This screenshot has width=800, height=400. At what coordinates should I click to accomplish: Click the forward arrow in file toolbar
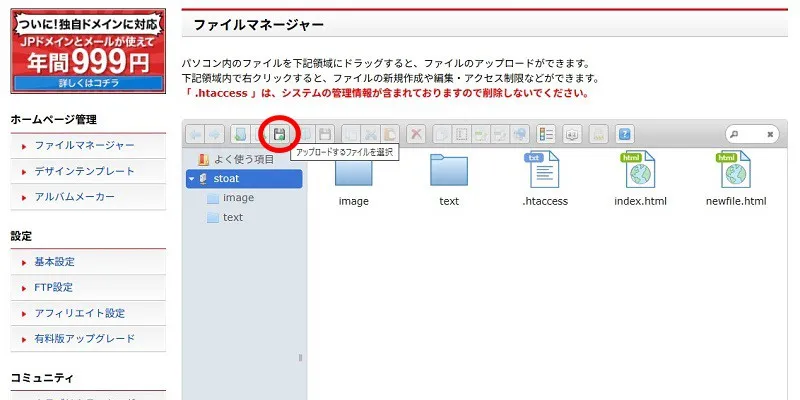coord(215,135)
